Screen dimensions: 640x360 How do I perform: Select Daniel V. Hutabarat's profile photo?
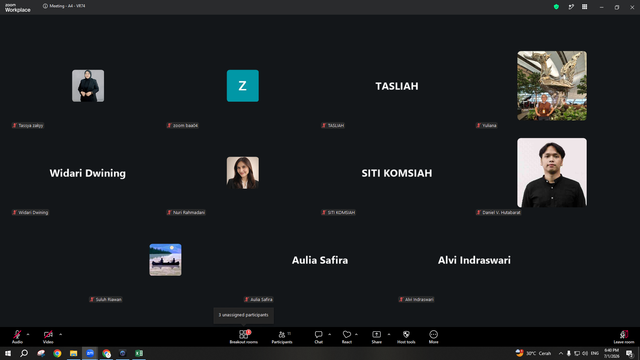(x=552, y=173)
